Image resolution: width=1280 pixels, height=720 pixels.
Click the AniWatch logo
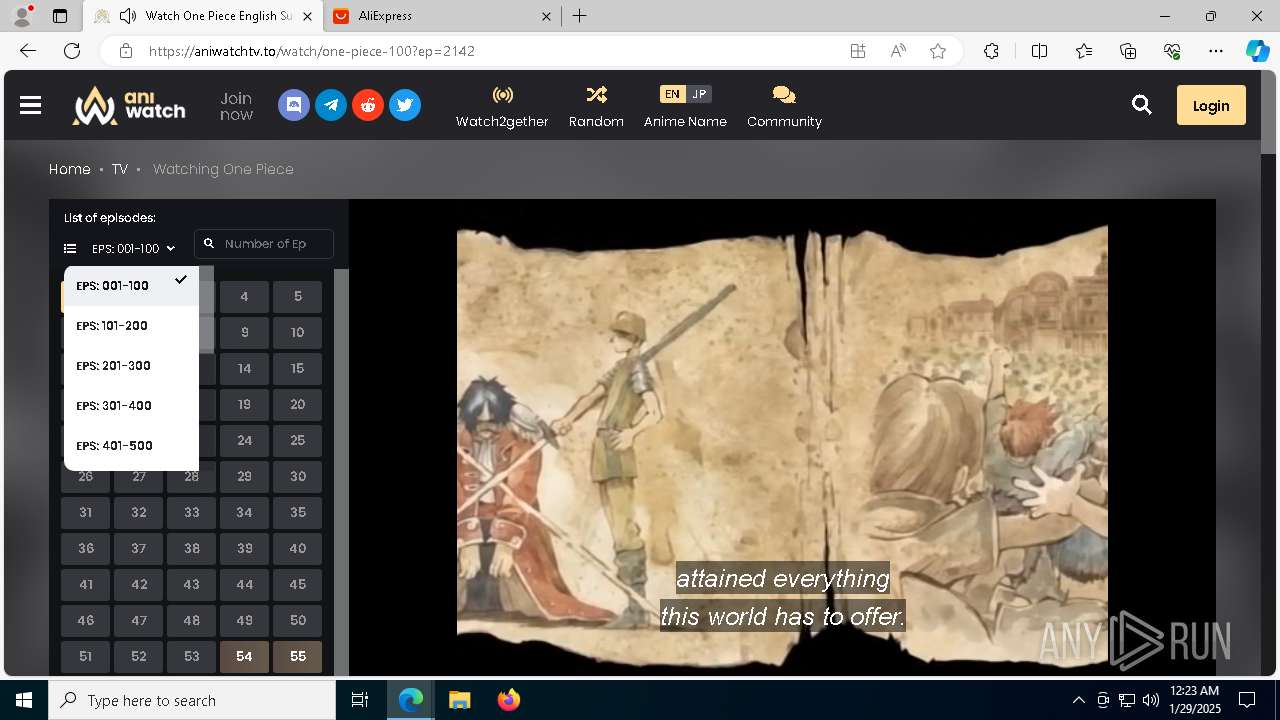(129, 105)
